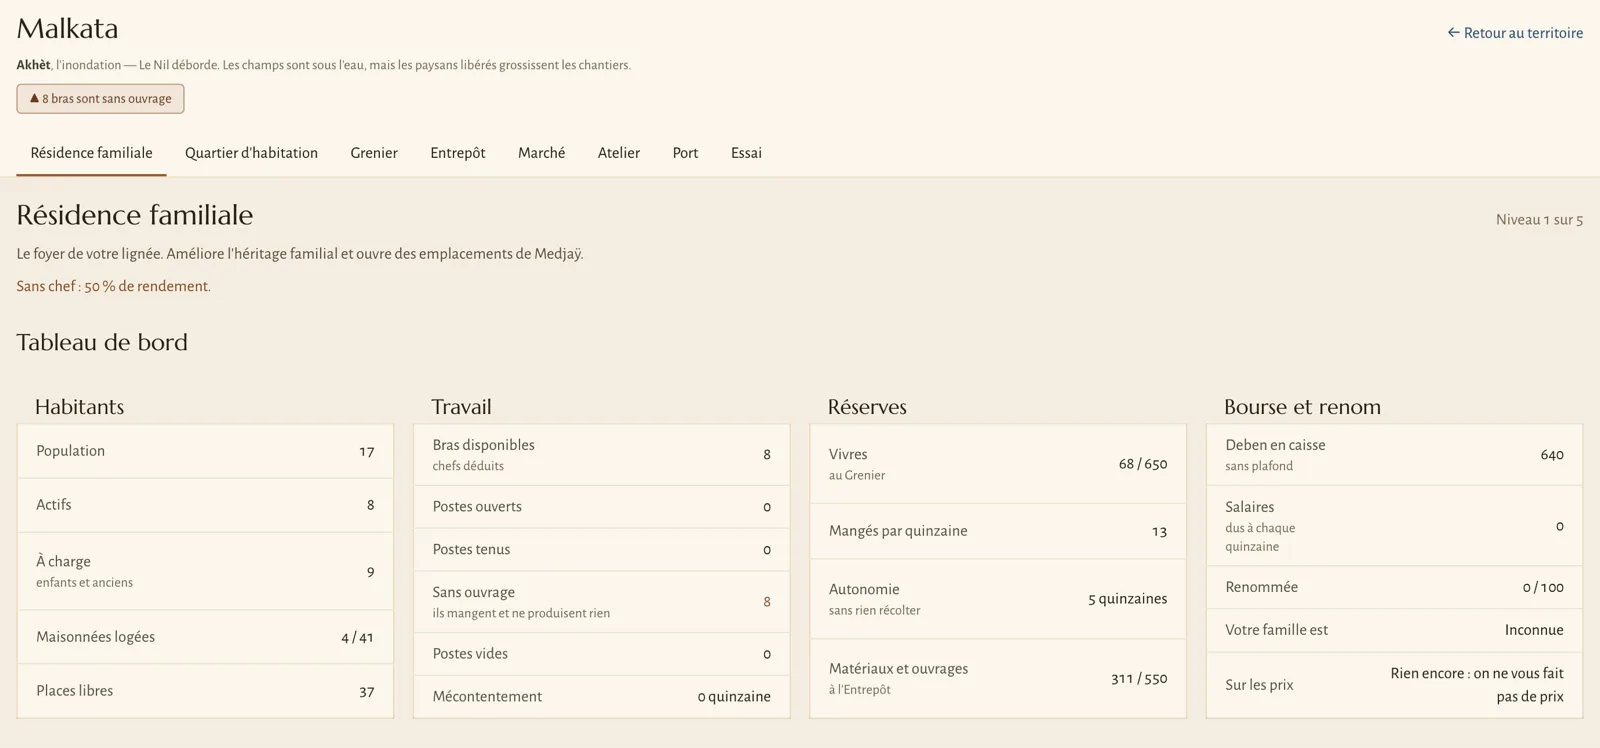This screenshot has height=748, width=1600.
Task: Click the Sans ouvrage row
Action: (601, 602)
